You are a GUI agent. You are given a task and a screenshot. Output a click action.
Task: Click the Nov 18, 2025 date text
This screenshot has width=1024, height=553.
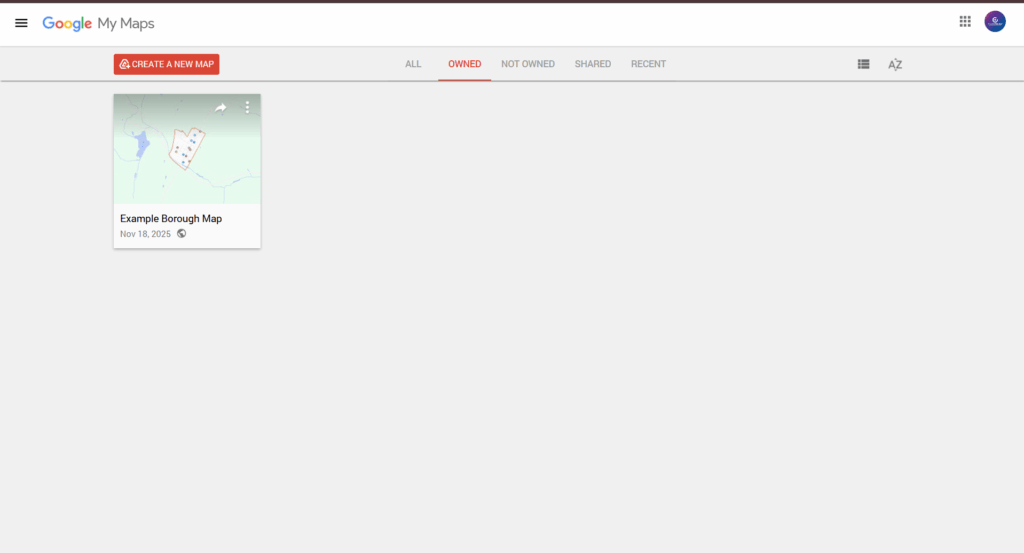click(145, 234)
